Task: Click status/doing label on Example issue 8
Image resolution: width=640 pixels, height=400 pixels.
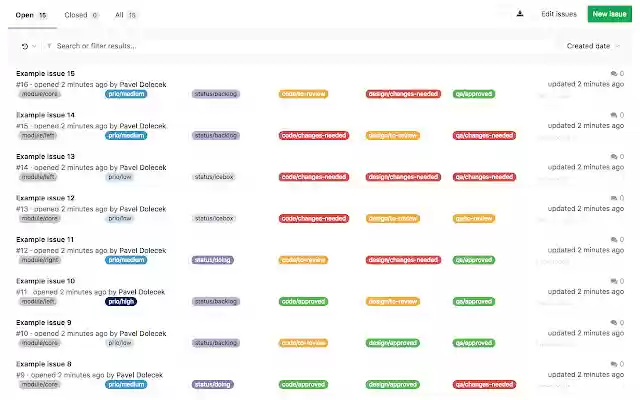Action: tap(213, 384)
